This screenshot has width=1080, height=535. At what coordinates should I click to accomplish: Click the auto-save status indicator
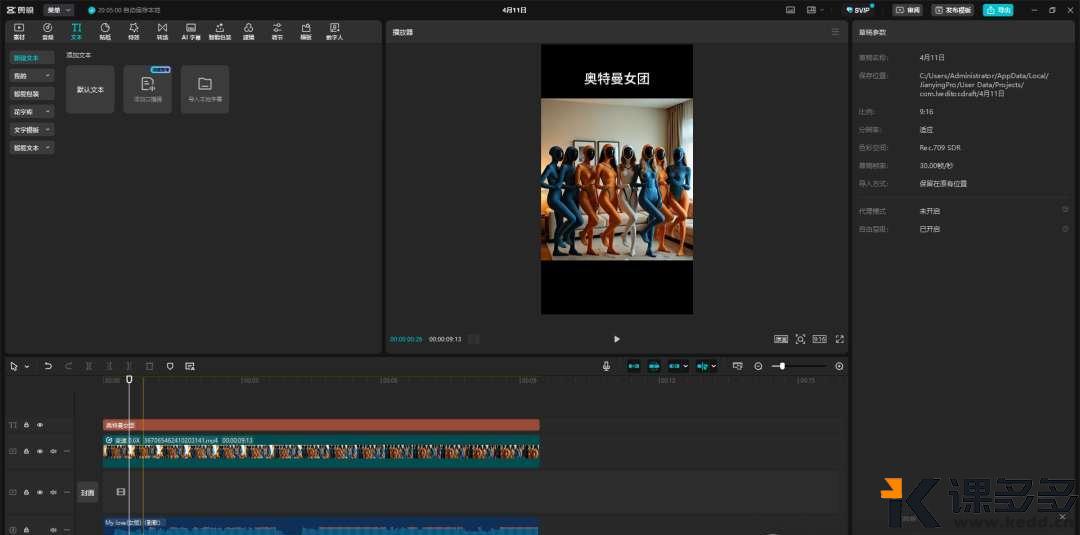pos(124,10)
